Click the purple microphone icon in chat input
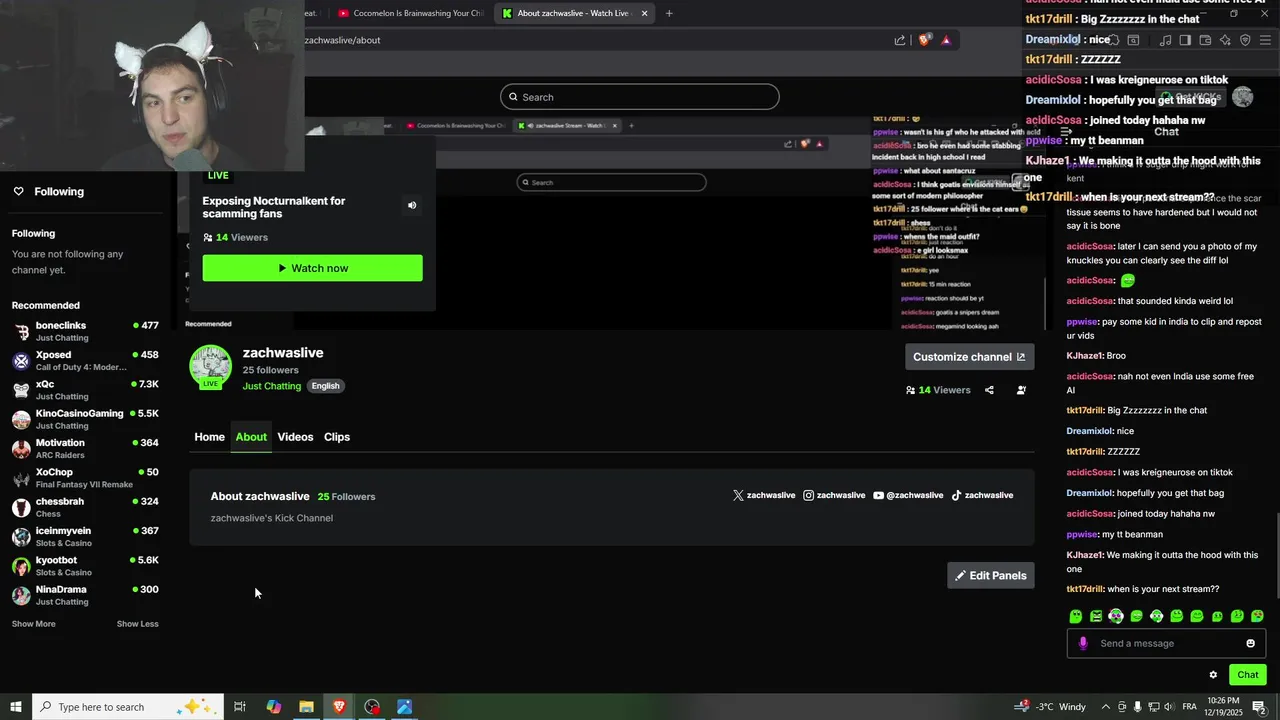The image size is (1280, 720). point(1083,643)
